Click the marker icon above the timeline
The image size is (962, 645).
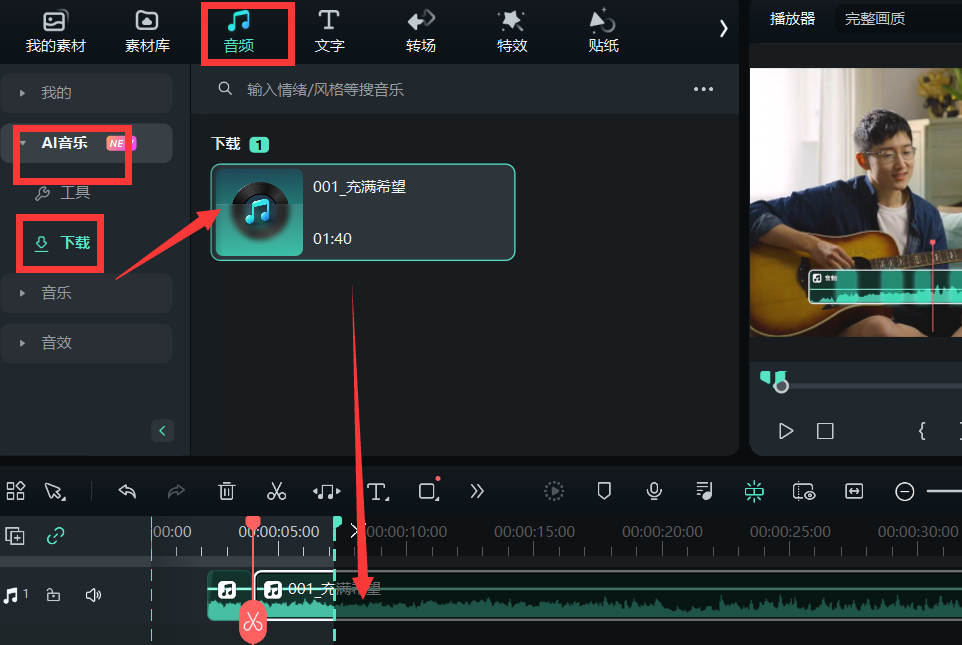click(604, 490)
